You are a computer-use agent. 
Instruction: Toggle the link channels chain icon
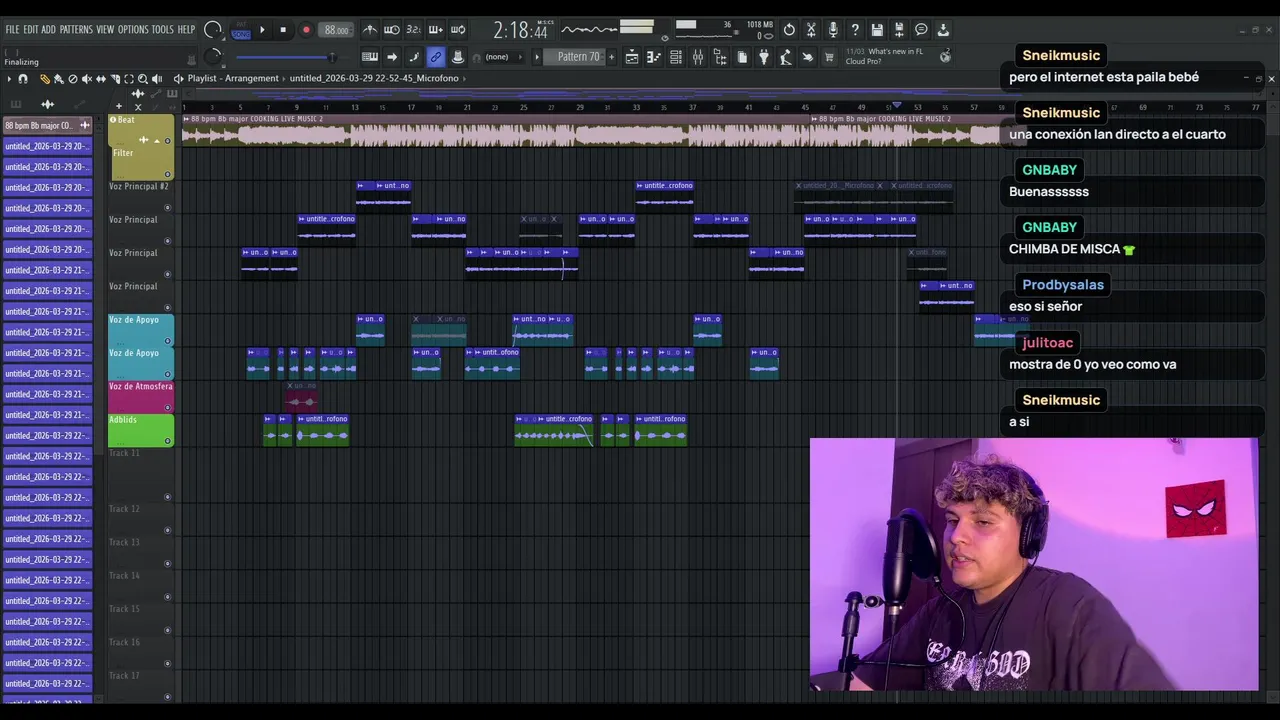coord(435,57)
